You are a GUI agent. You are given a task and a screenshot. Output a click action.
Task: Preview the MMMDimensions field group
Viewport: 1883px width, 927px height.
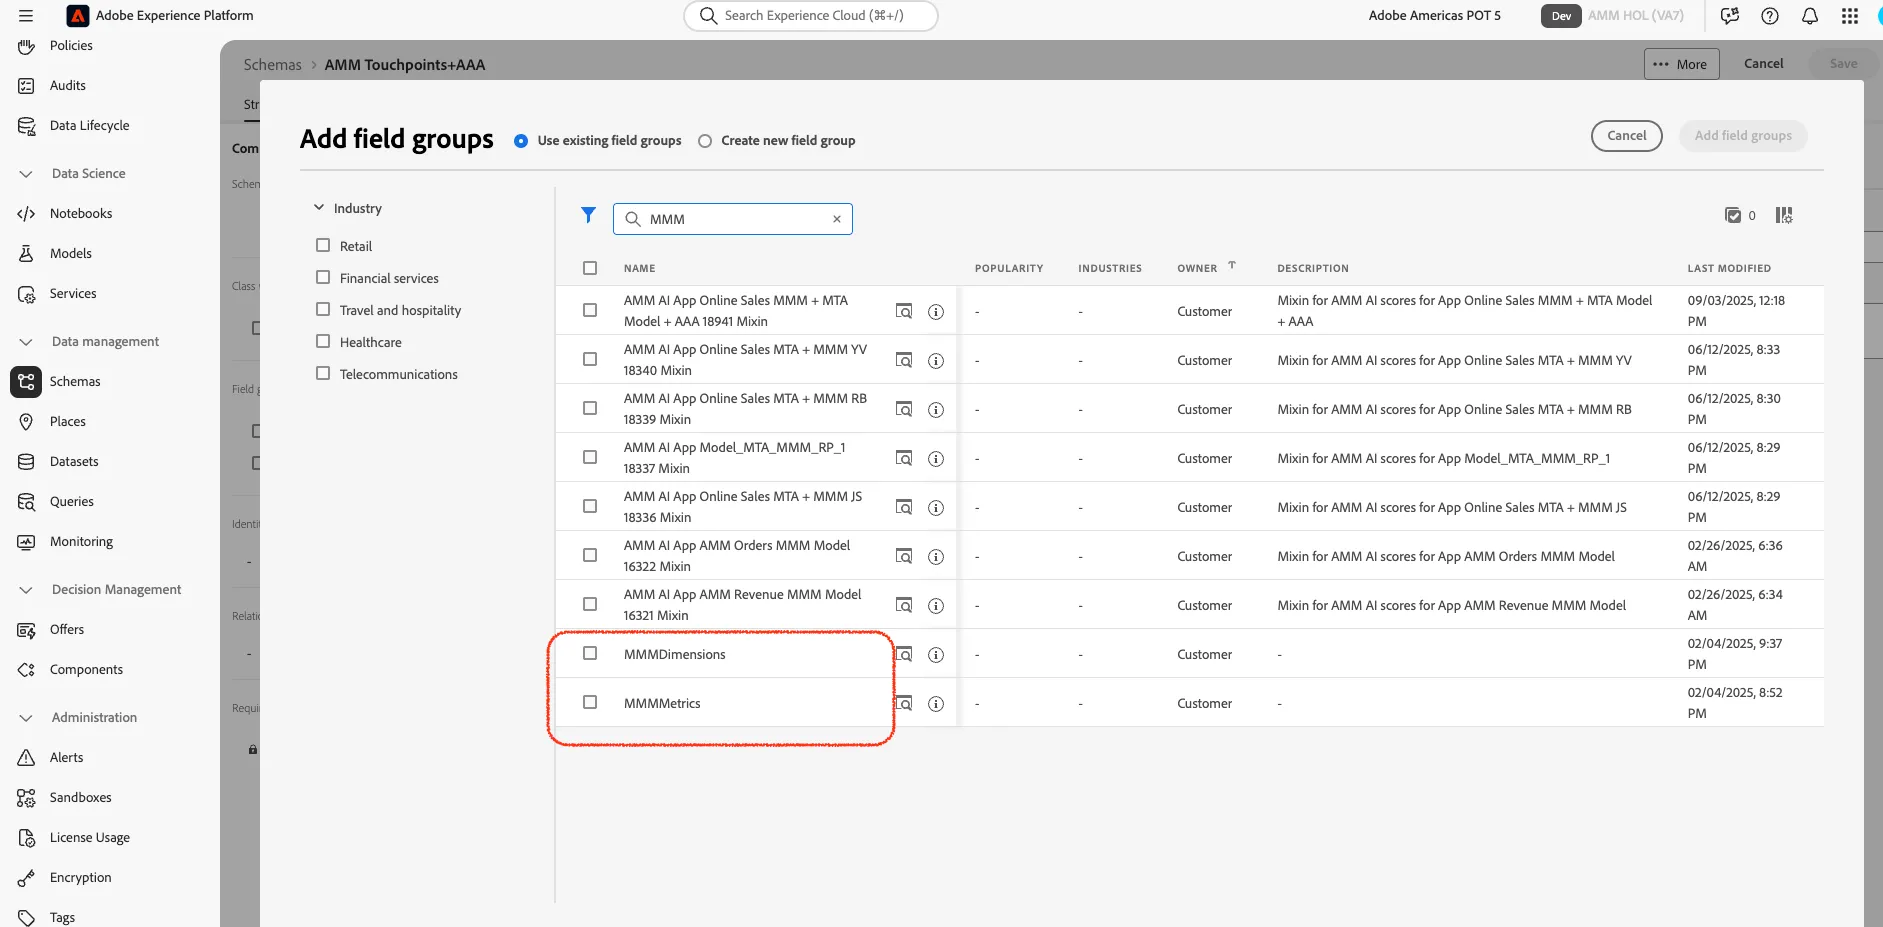click(x=904, y=655)
